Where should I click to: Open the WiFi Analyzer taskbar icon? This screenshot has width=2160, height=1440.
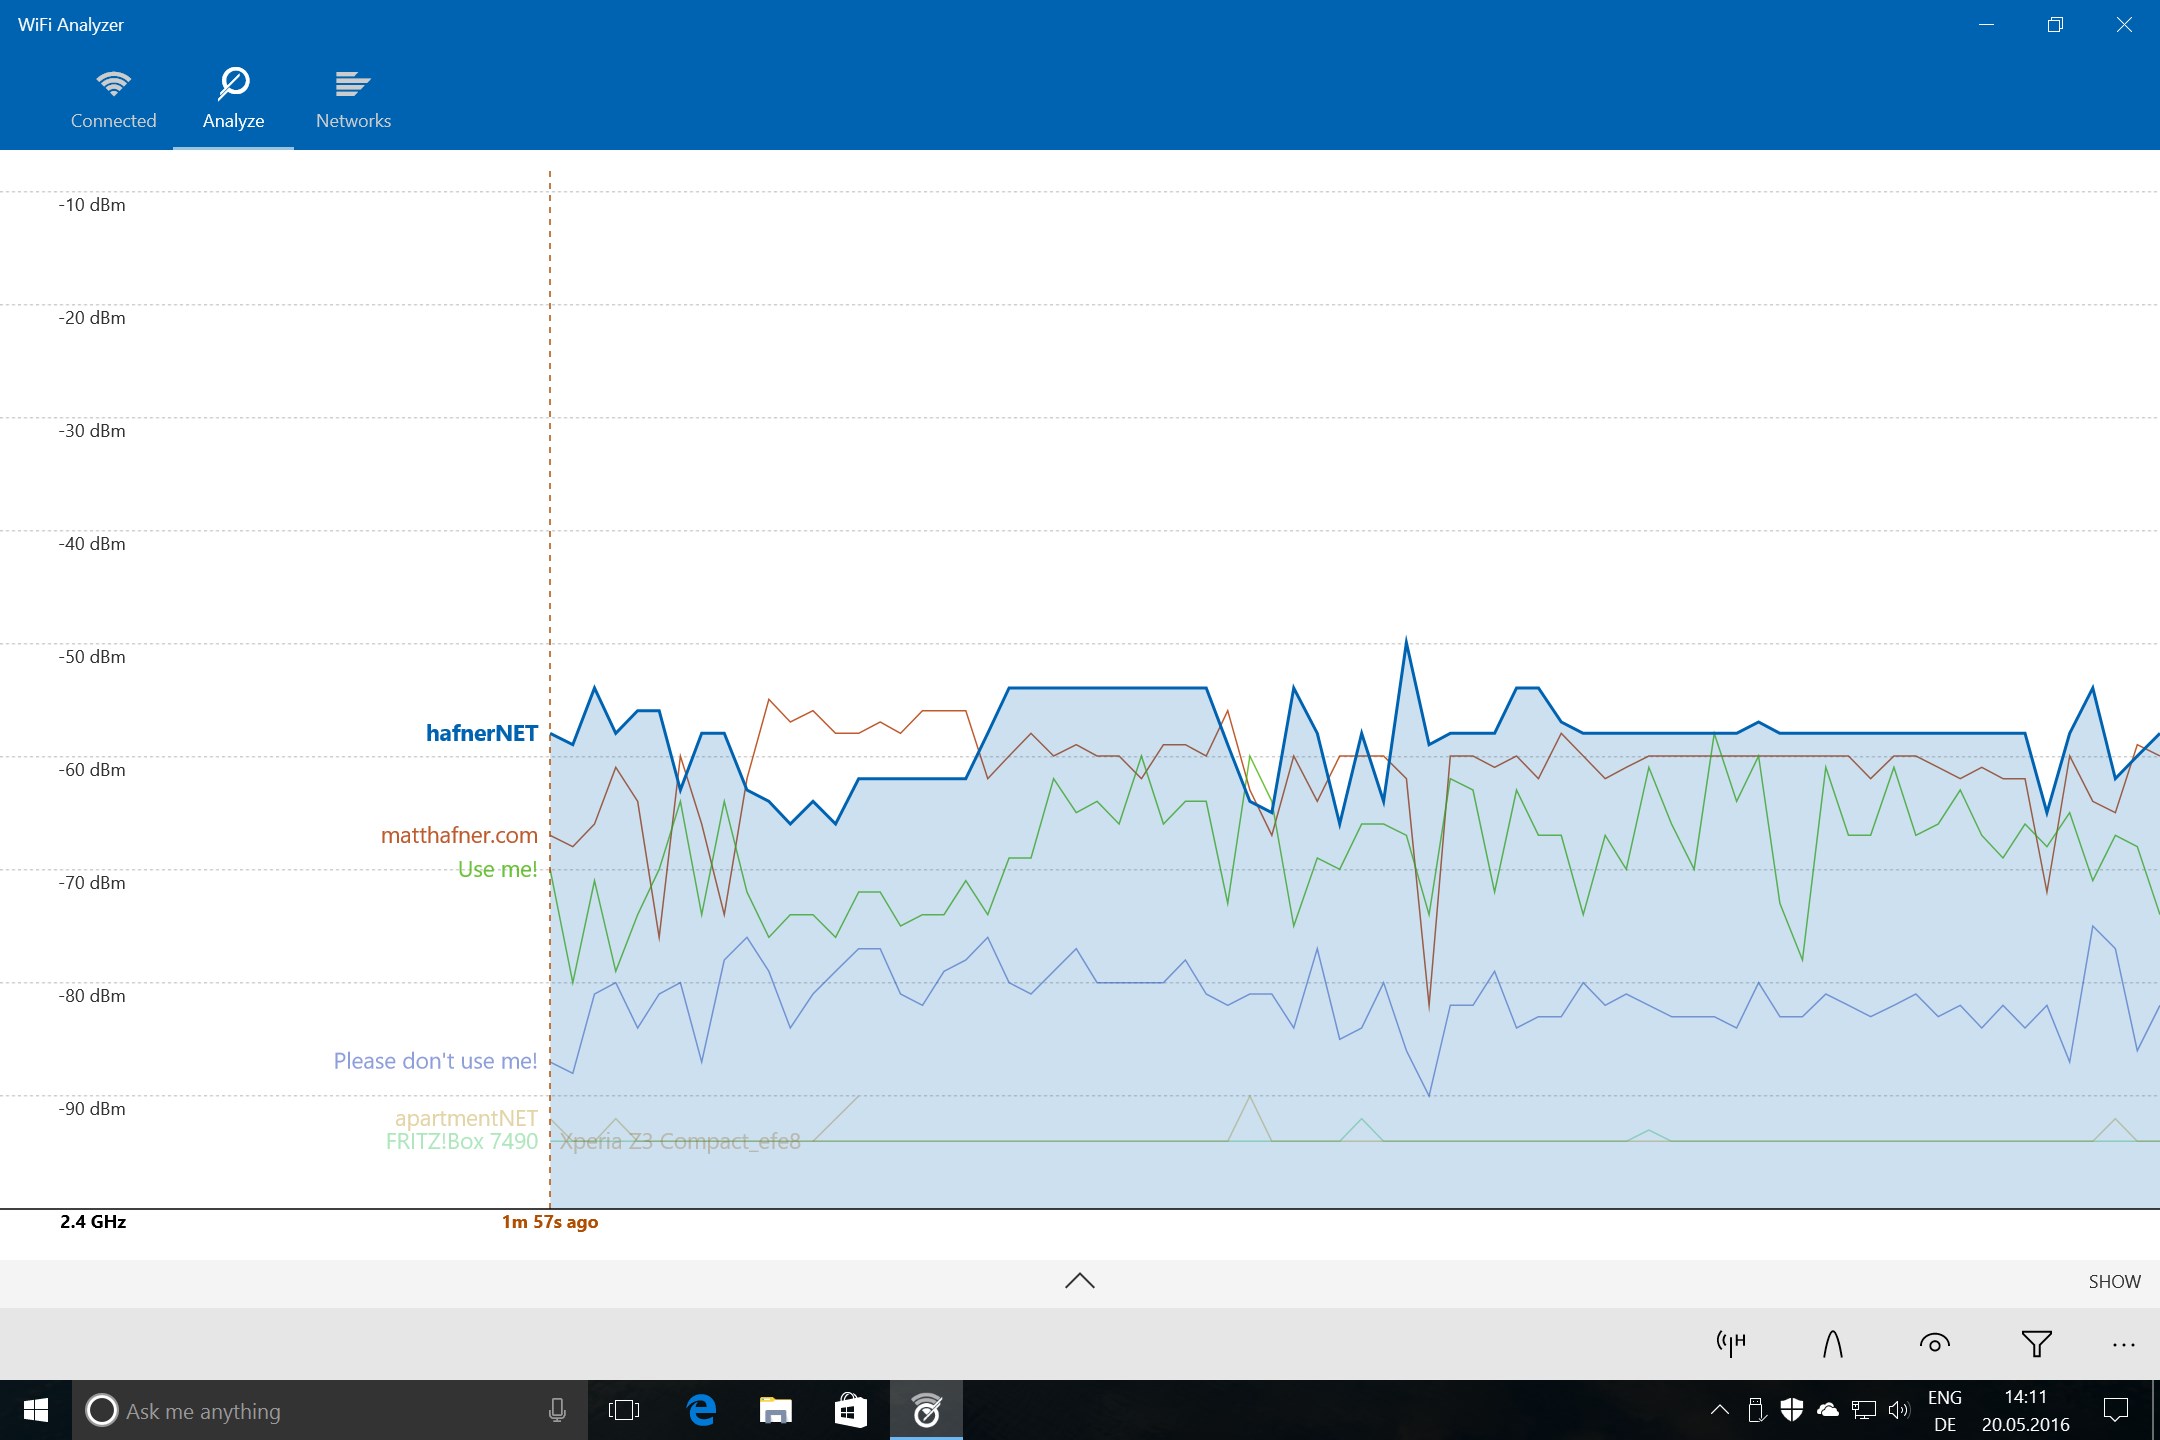click(x=925, y=1410)
